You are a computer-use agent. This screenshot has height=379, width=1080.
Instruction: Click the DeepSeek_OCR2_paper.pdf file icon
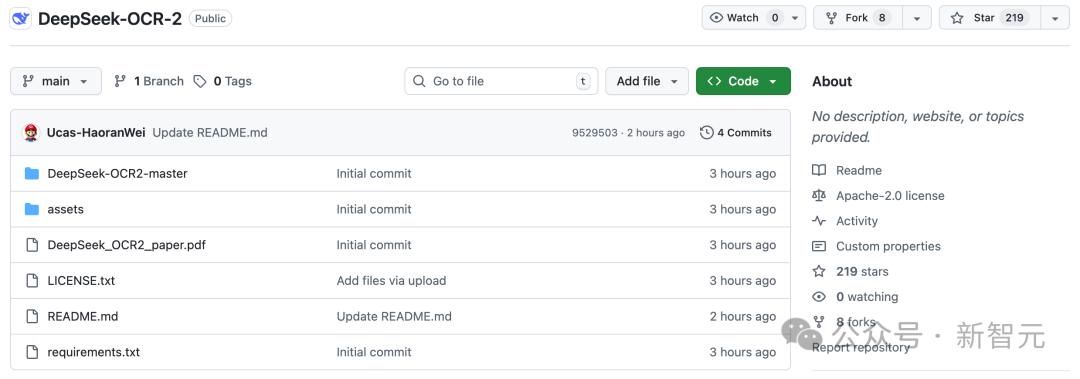pyautogui.click(x=32, y=245)
